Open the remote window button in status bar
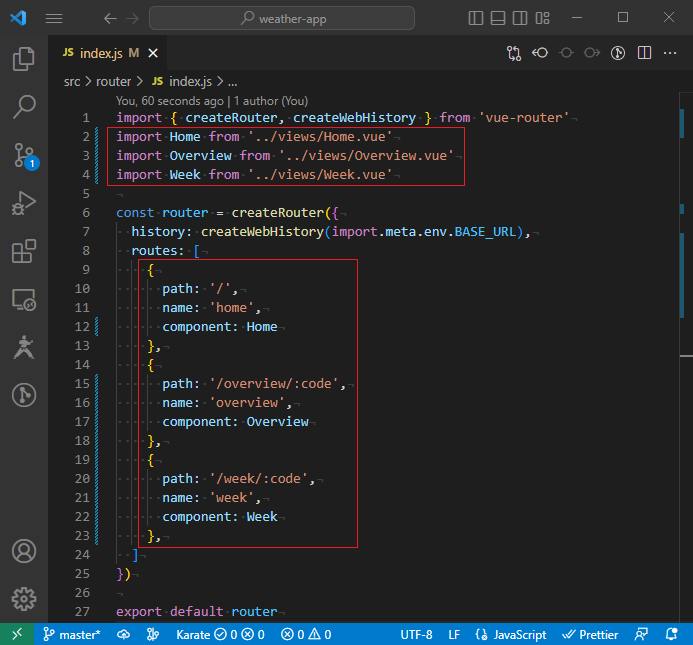This screenshot has width=693, height=645. pyautogui.click(x=17, y=634)
